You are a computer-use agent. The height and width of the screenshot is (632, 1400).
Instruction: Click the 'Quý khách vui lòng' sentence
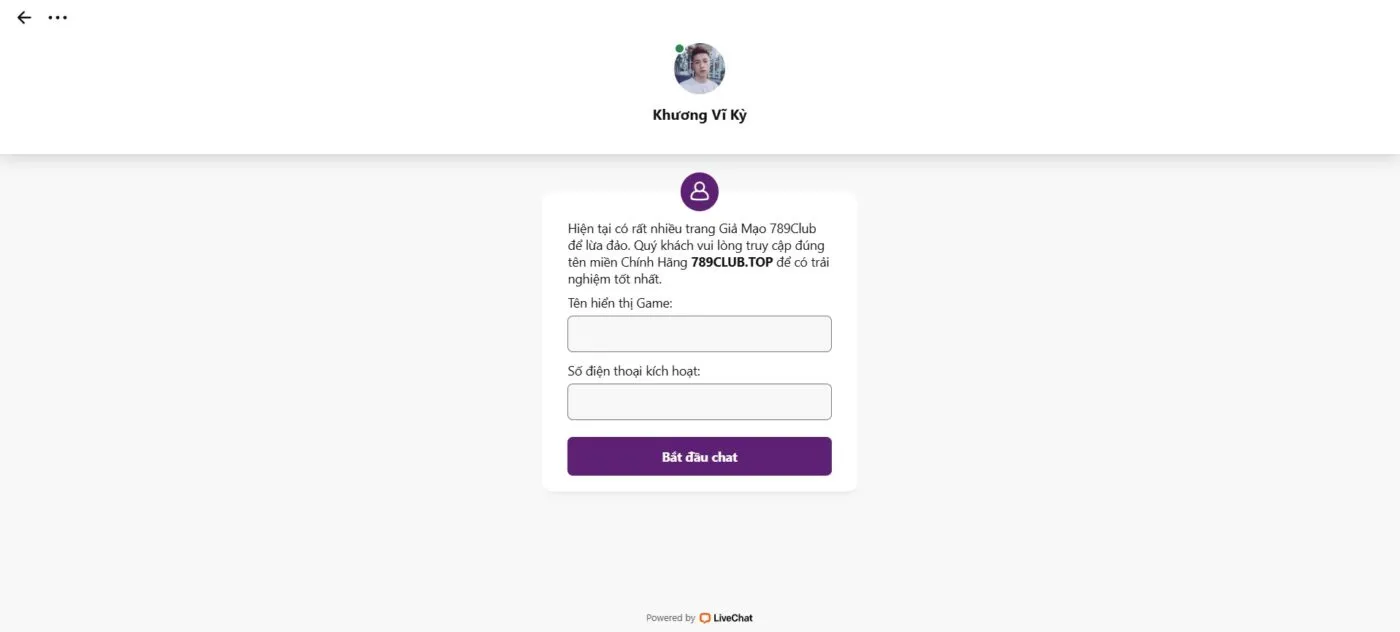691,246
